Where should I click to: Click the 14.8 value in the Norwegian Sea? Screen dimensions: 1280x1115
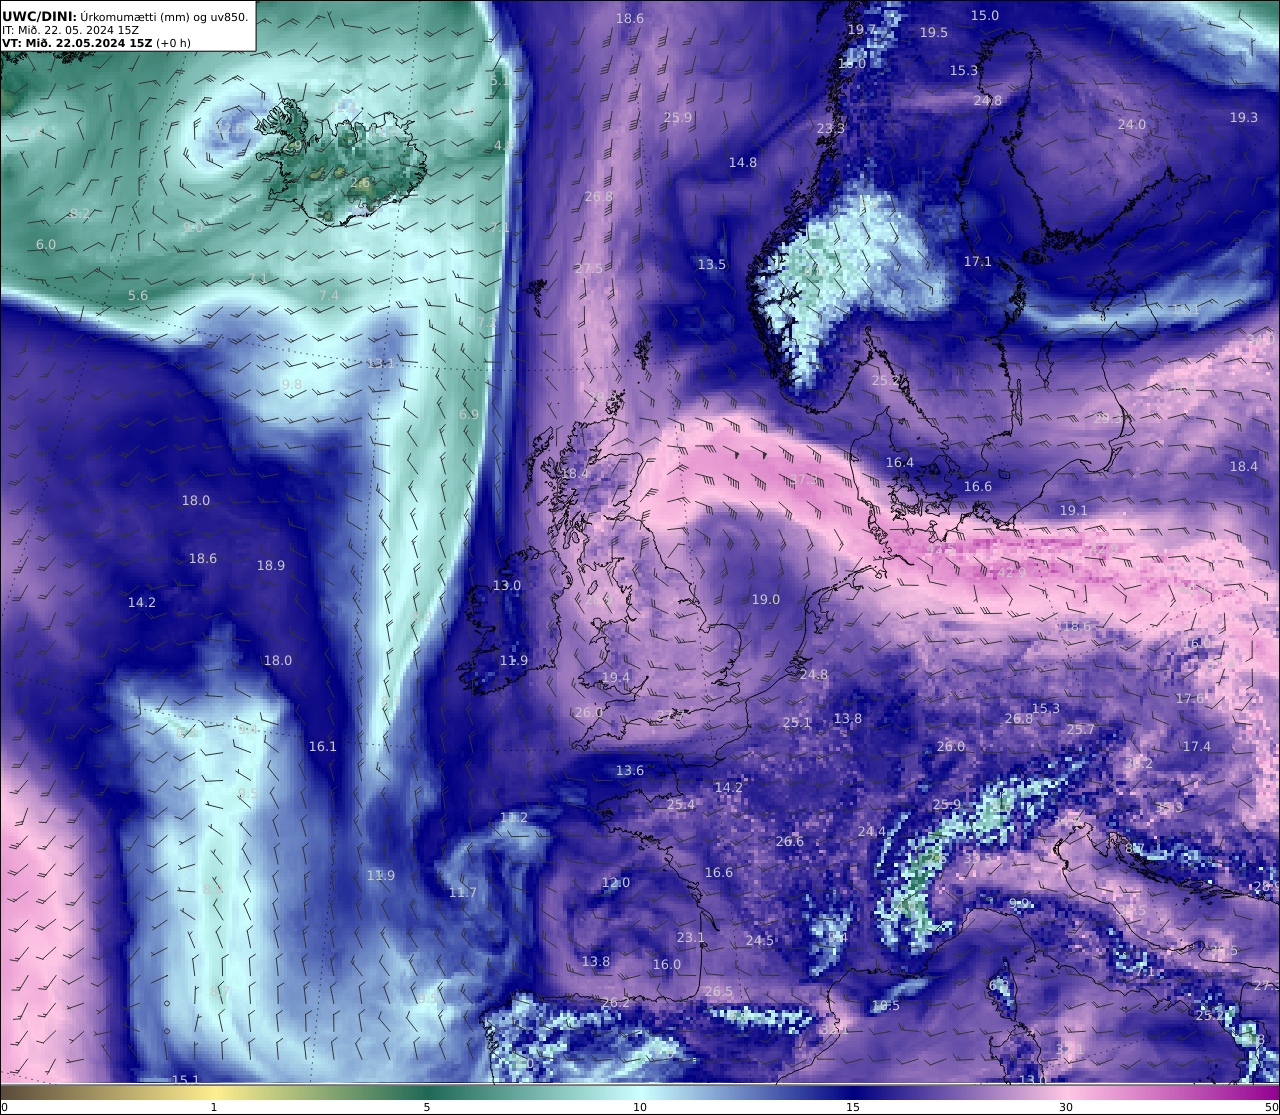[743, 162]
